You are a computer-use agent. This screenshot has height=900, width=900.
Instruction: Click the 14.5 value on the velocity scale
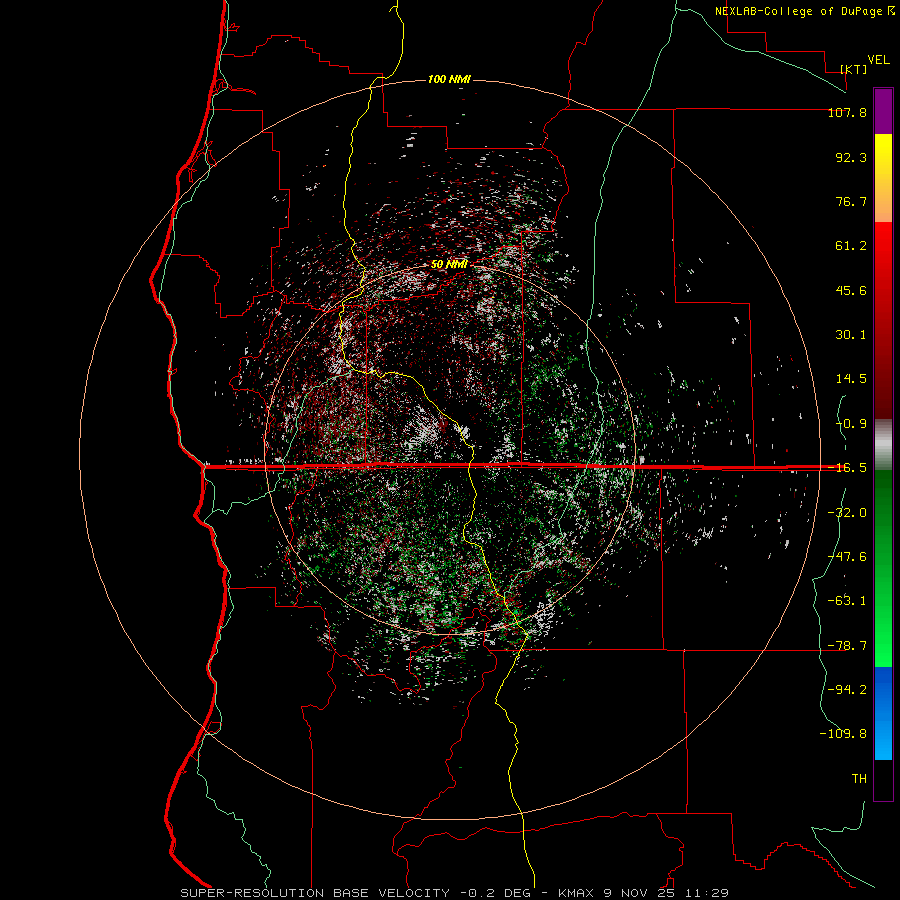pyautogui.click(x=851, y=379)
